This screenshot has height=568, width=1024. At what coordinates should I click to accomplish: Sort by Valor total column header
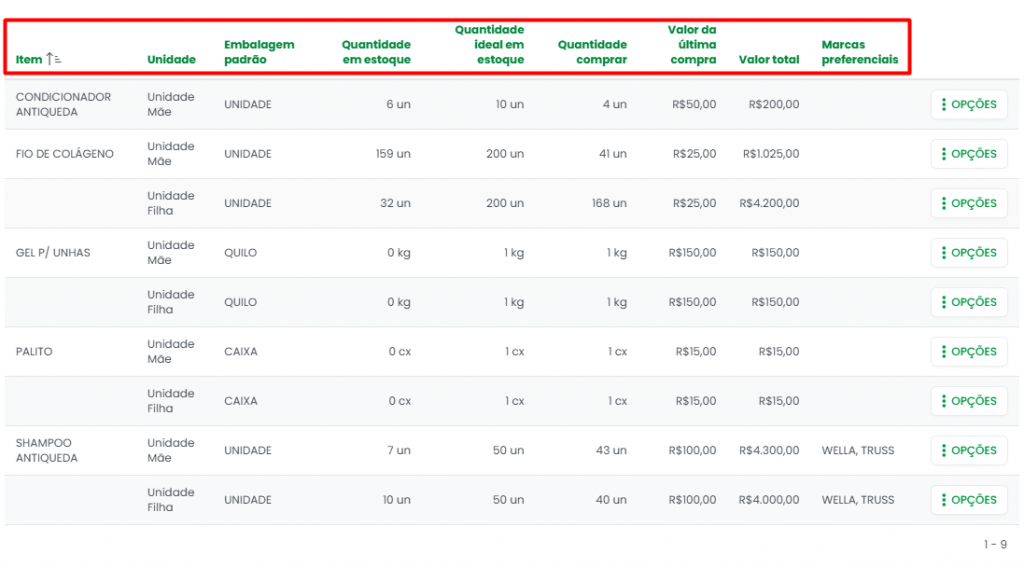768,59
